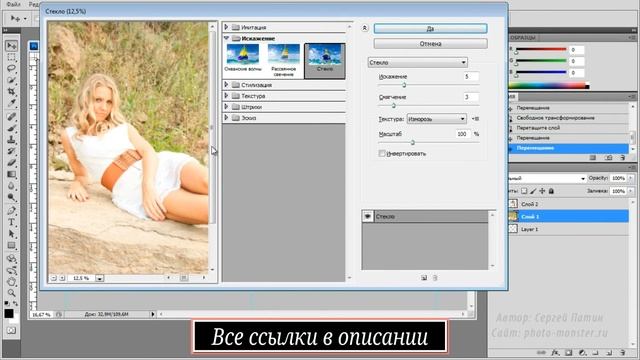Click the Все ссылки в описании banner

(320, 337)
